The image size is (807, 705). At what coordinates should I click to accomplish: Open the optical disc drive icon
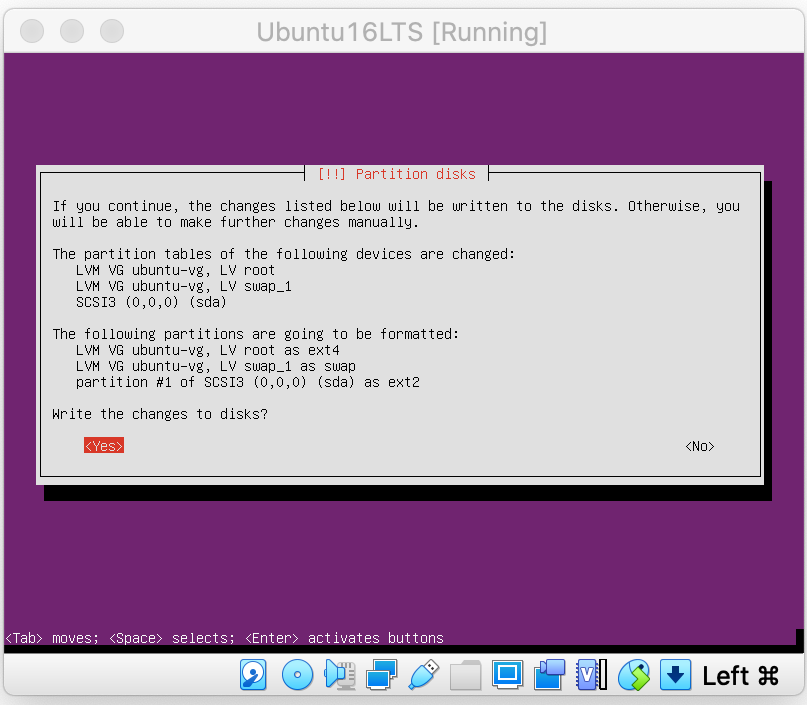pyautogui.click(x=297, y=676)
